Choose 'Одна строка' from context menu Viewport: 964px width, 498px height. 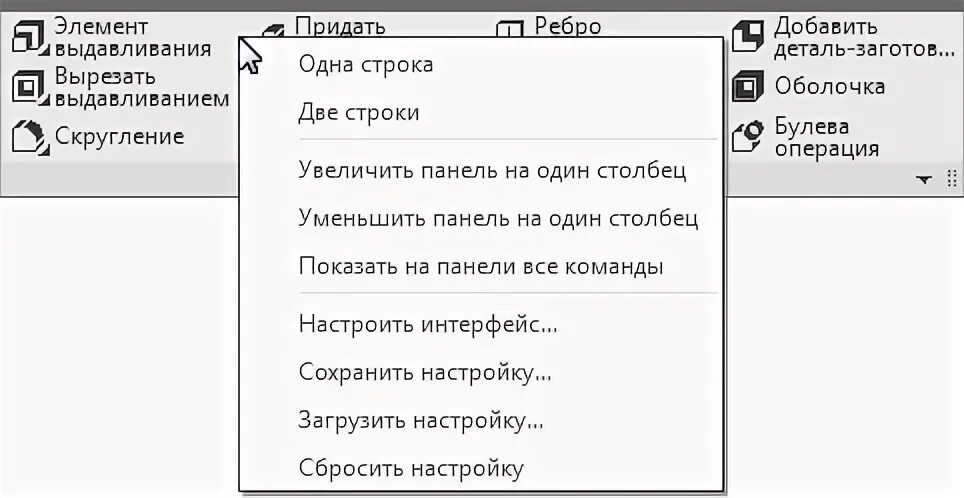coord(365,65)
